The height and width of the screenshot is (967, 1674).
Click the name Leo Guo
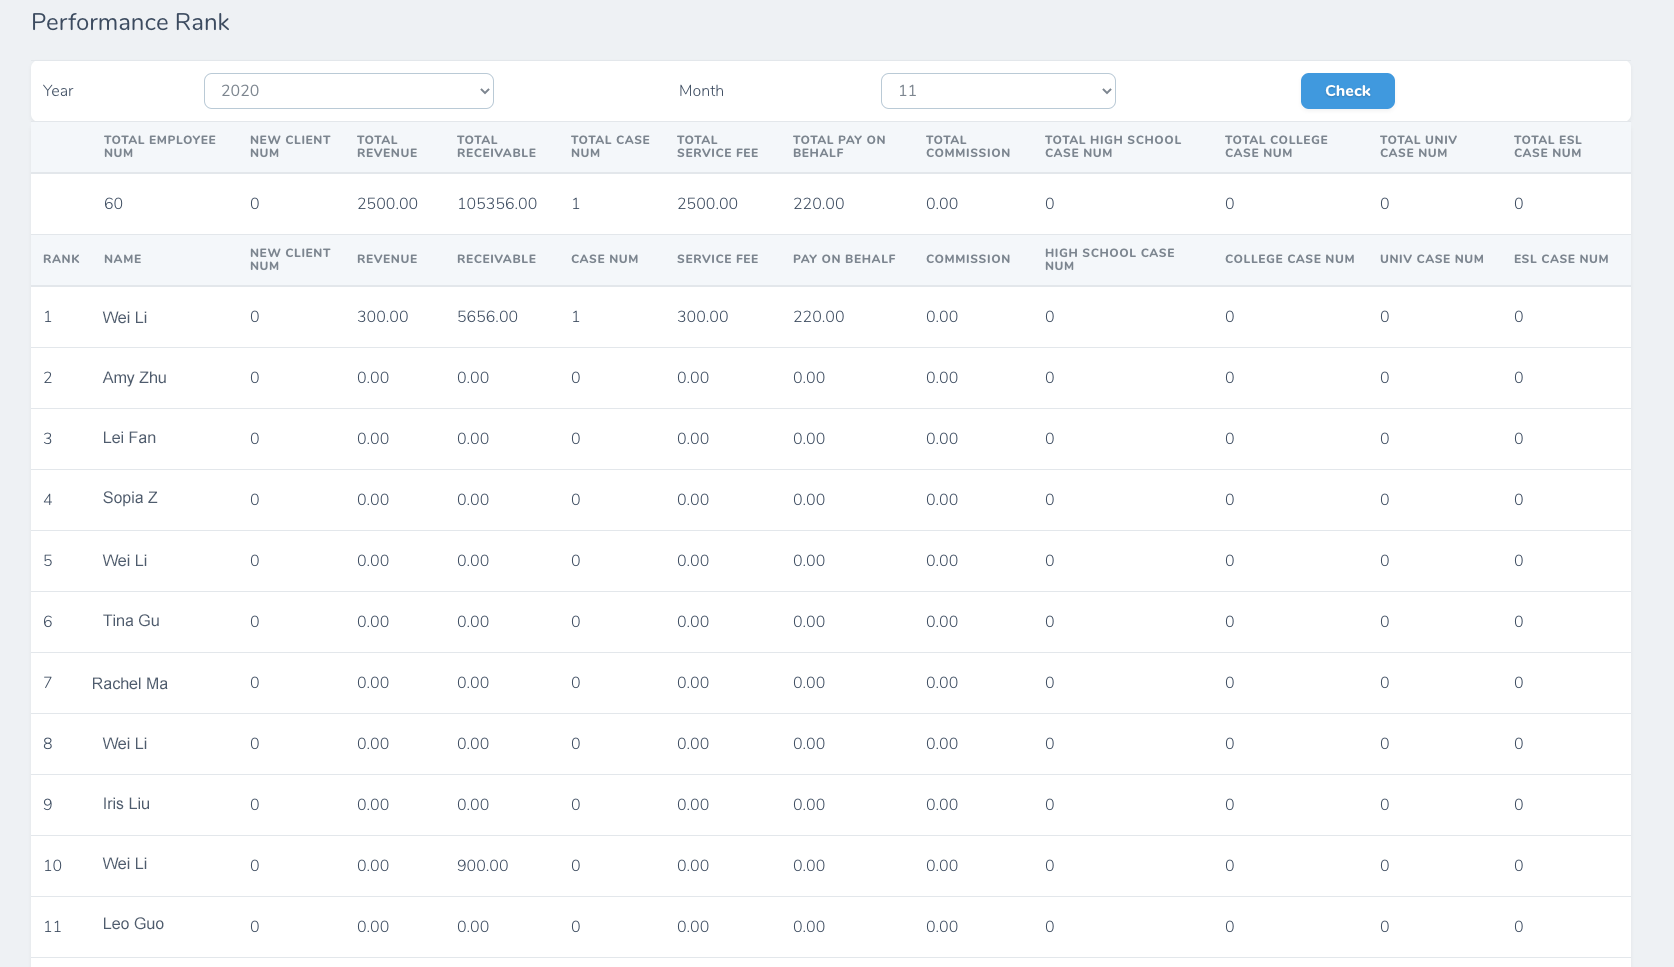(x=133, y=924)
